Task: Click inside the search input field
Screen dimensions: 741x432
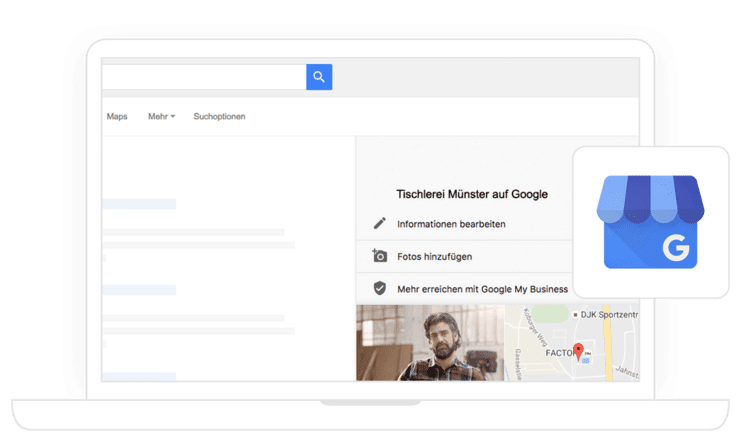Action: [204, 77]
